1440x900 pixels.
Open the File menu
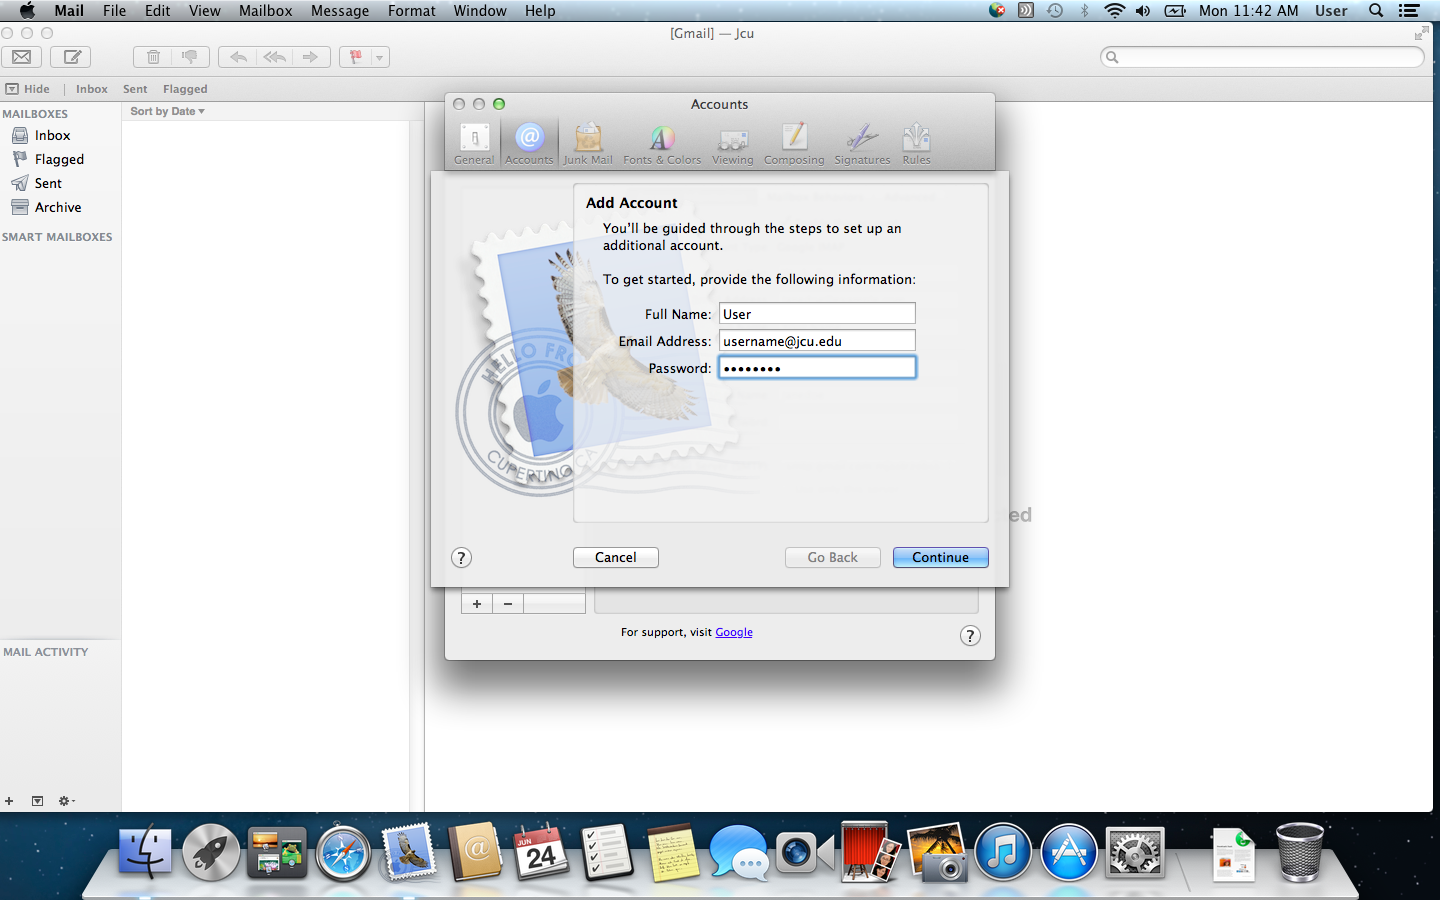(114, 11)
